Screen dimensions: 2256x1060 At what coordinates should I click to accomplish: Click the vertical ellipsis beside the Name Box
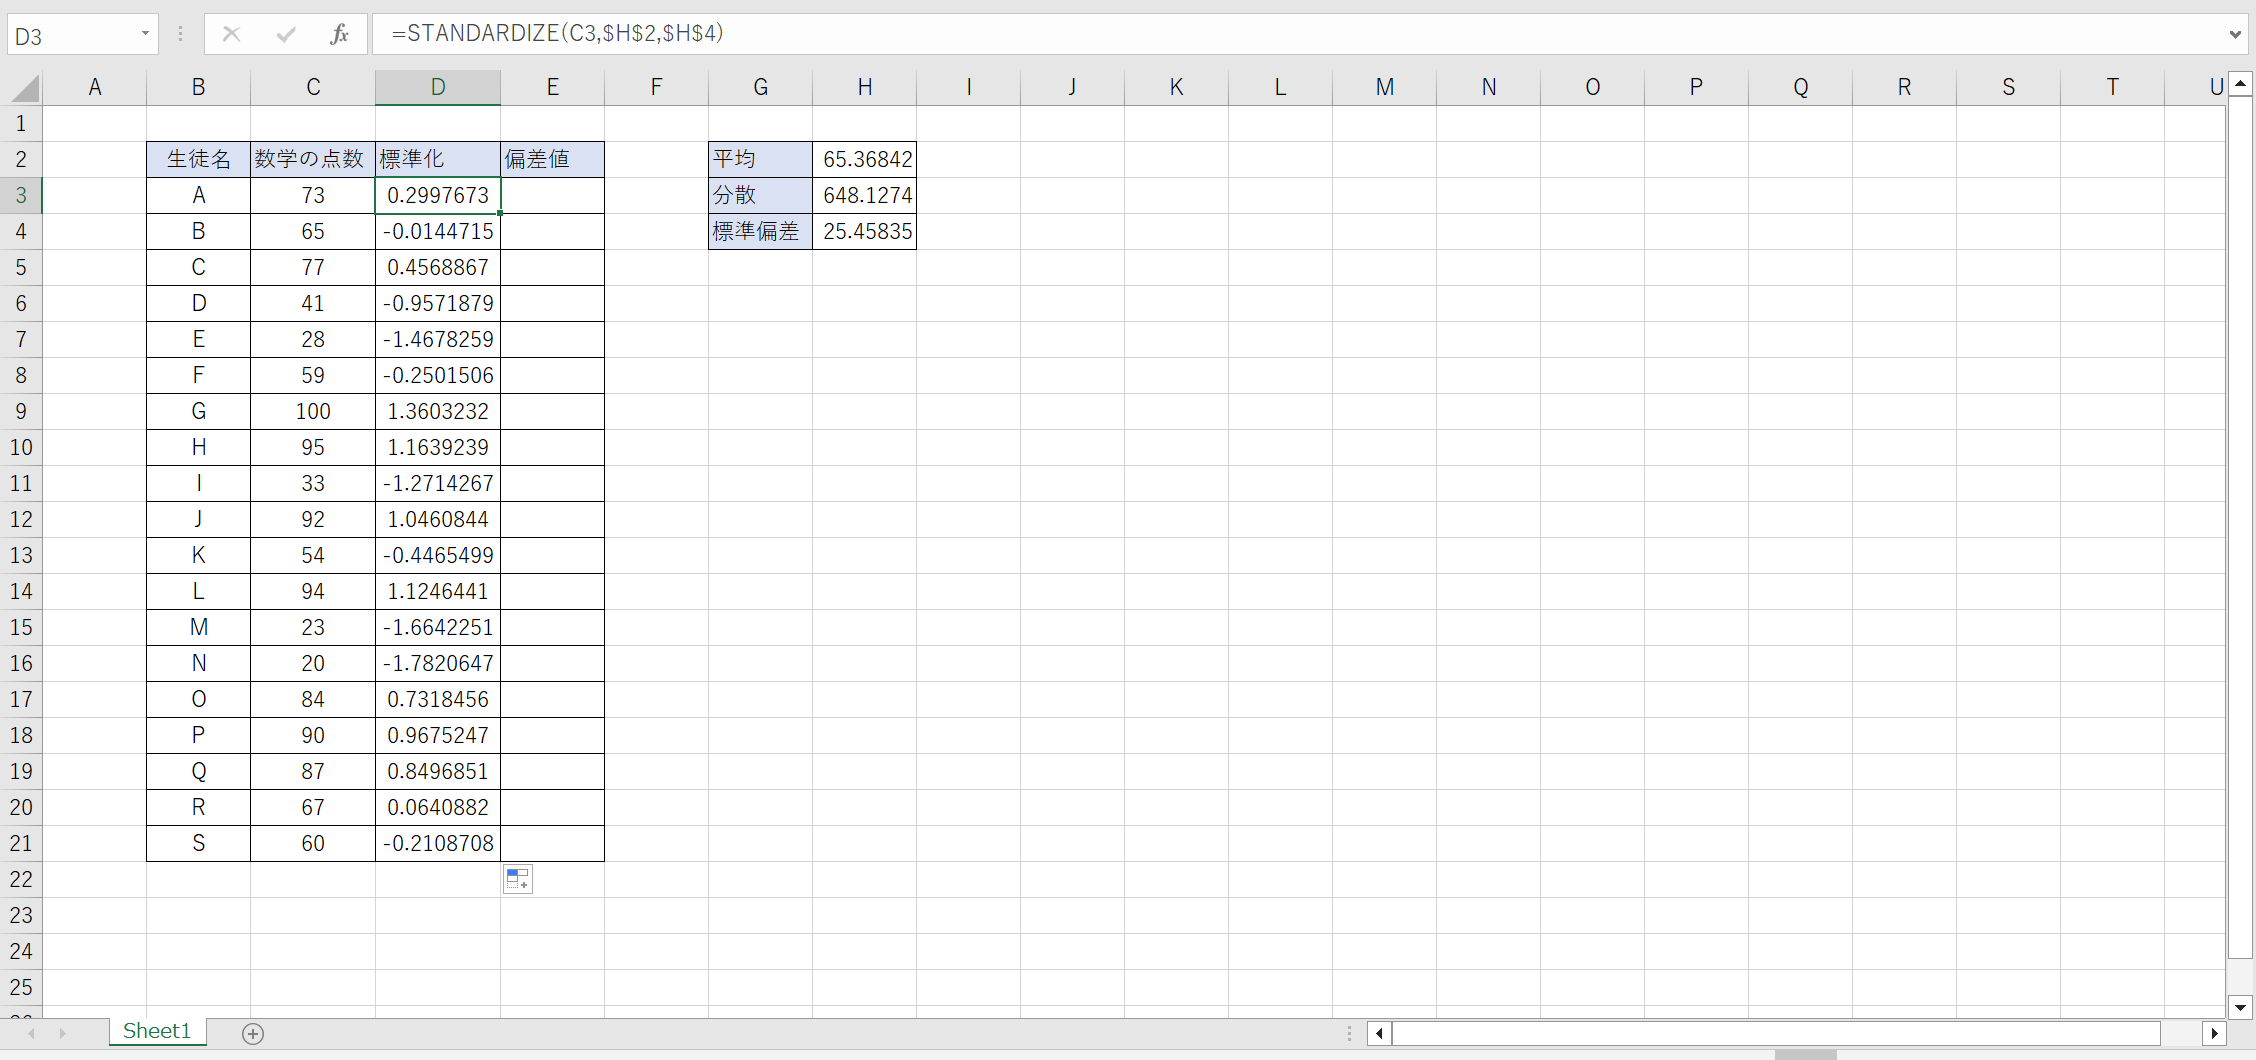180,33
